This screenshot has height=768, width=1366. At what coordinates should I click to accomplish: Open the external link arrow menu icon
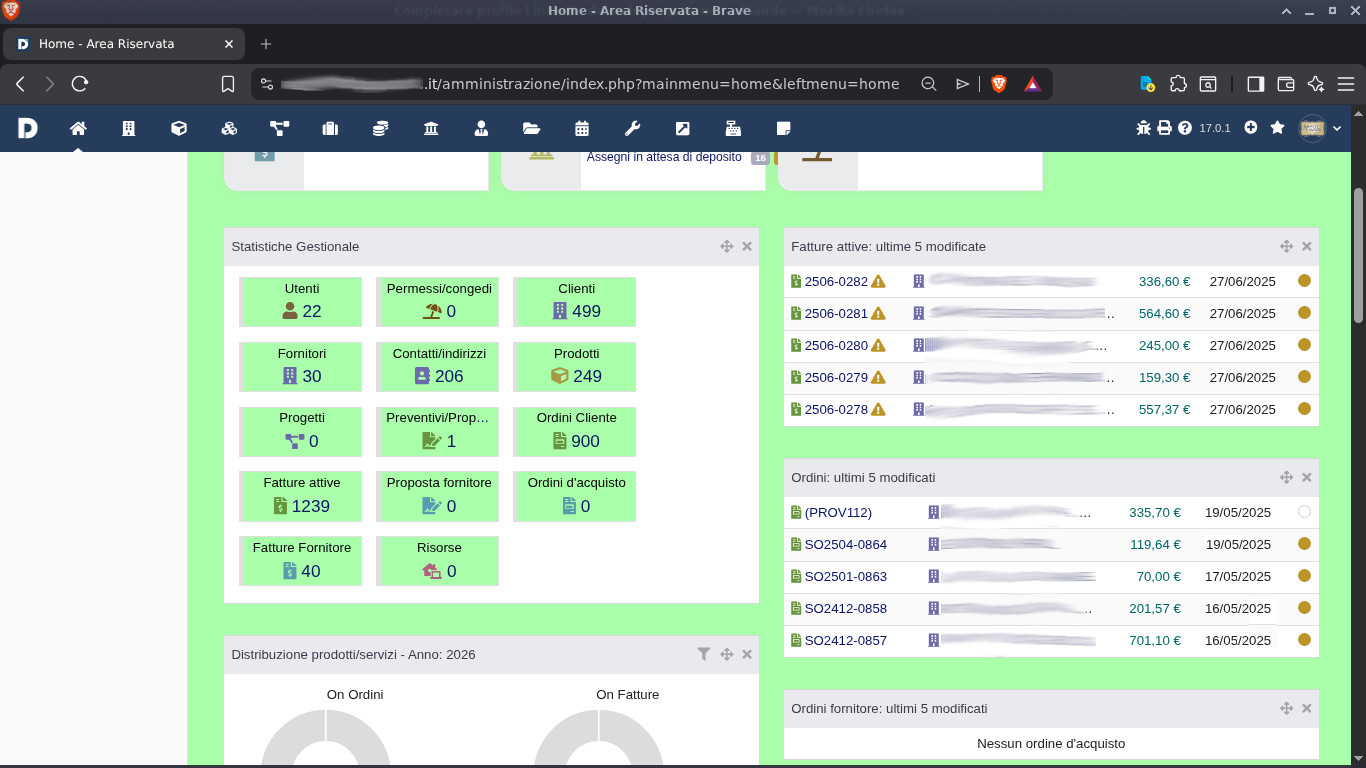[682, 128]
